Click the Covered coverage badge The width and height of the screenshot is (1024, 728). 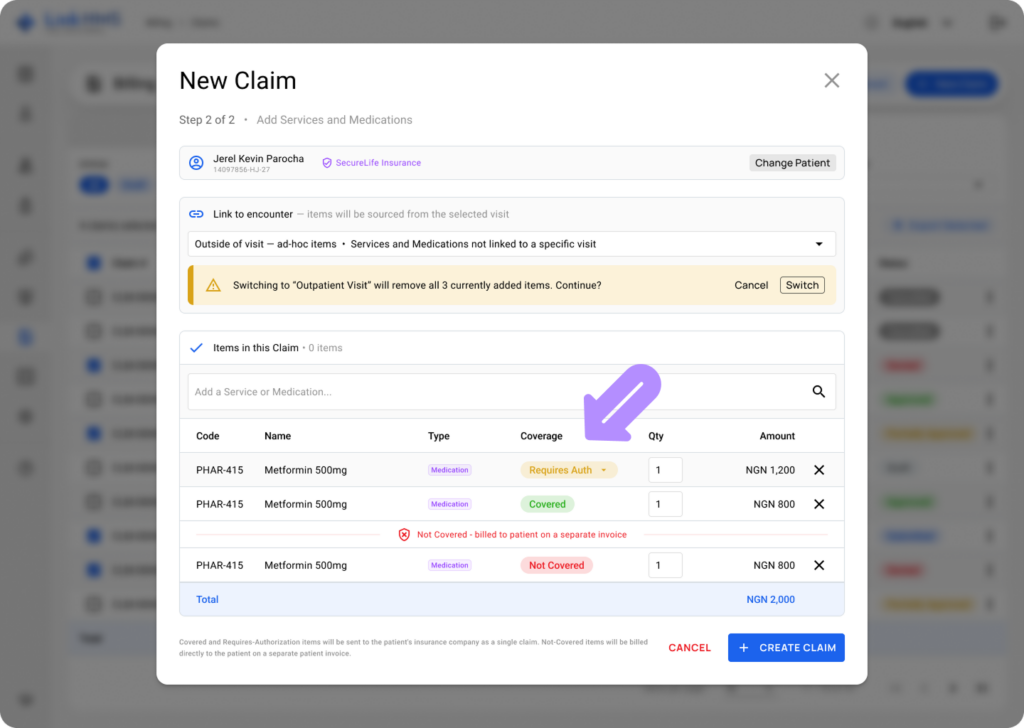[547, 504]
